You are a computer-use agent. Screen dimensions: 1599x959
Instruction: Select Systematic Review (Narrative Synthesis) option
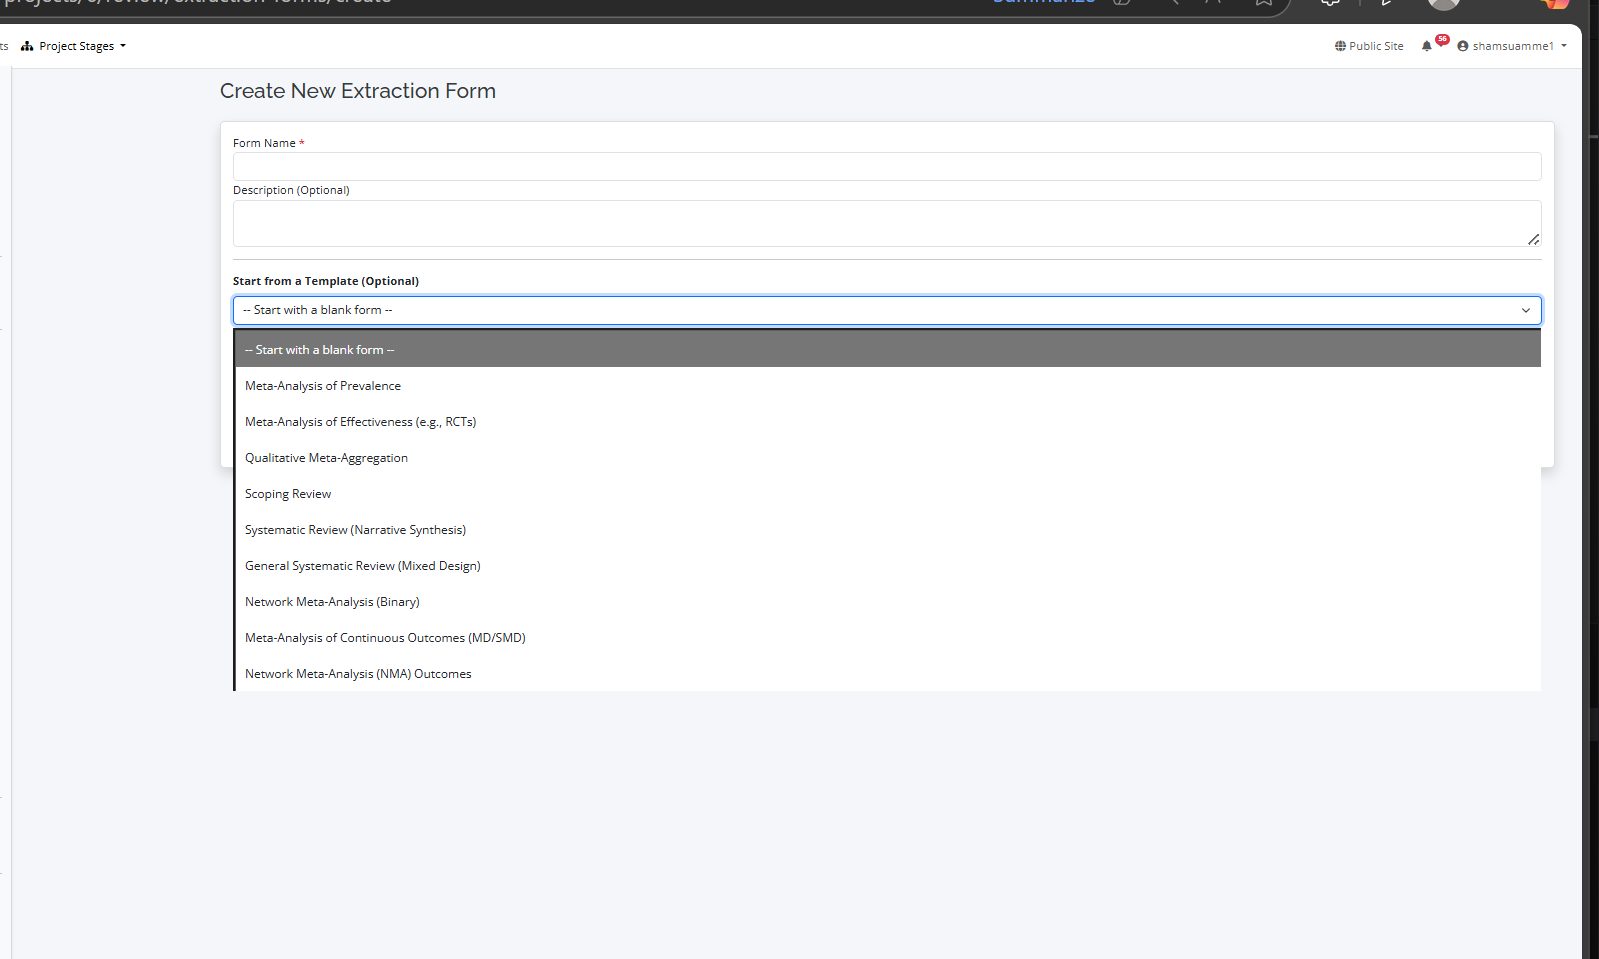pos(355,530)
